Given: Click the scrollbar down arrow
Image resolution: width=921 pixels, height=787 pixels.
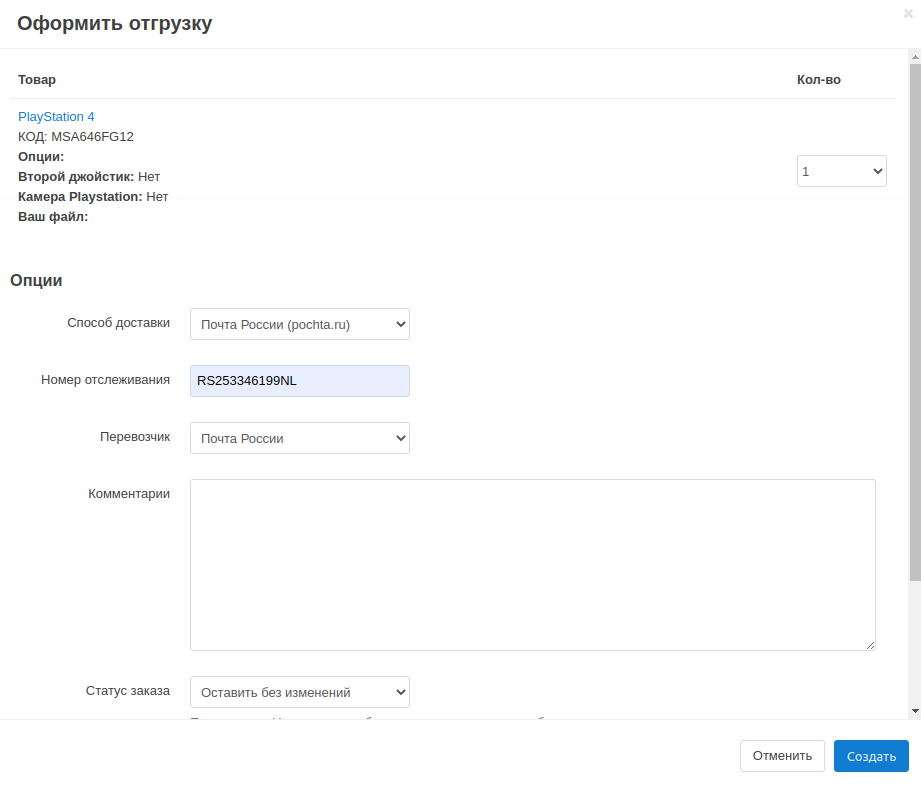Looking at the screenshot, I should click(x=915, y=711).
